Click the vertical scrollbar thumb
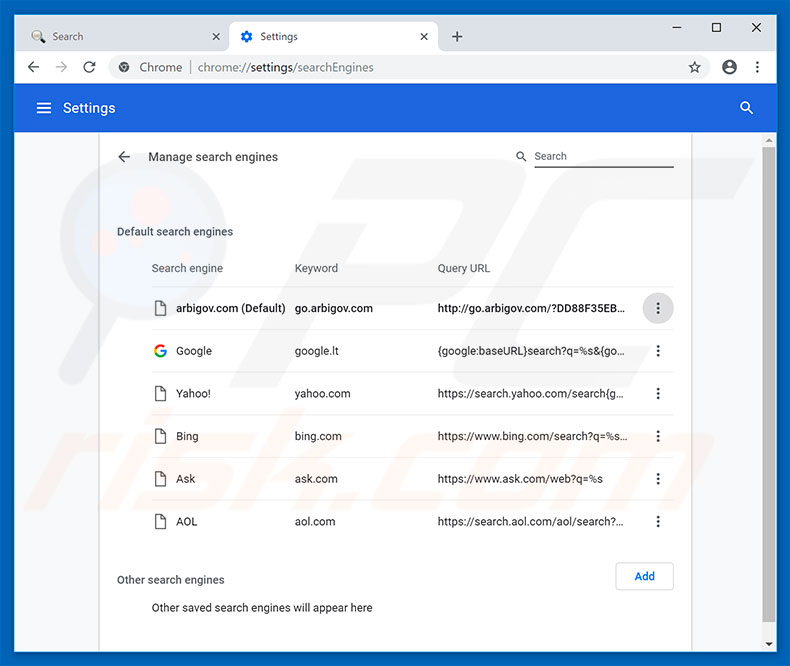This screenshot has width=790, height=666. pyautogui.click(x=768, y=384)
